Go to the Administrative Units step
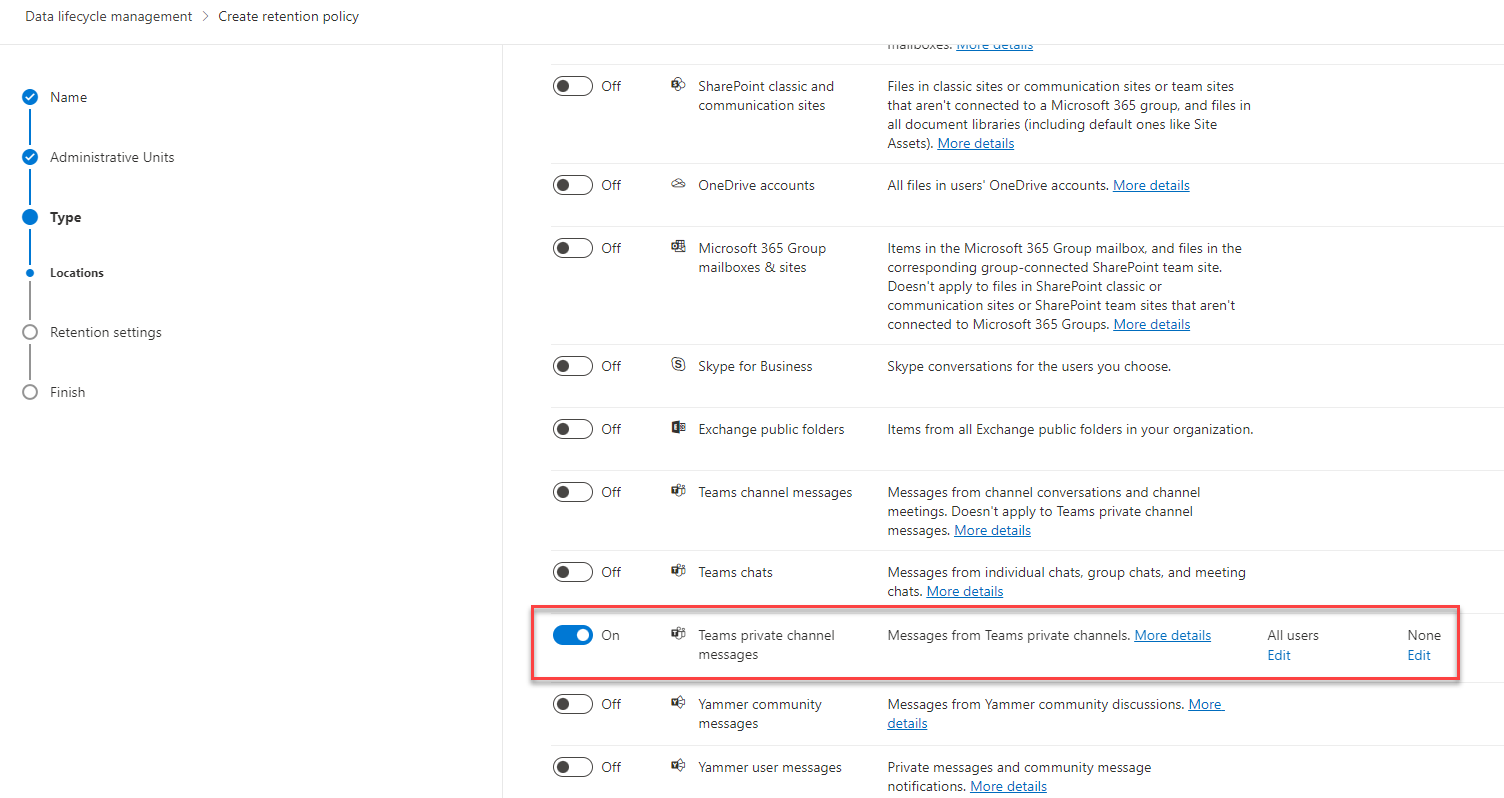This screenshot has height=798, width=1504. tap(112, 157)
